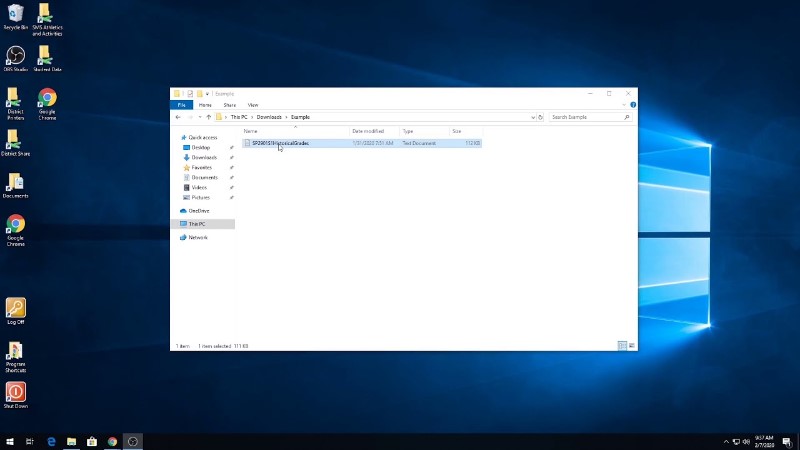Click Downloads in the address breadcrumb
The height and width of the screenshot is (450, 800).
click(x=269, y=117)
